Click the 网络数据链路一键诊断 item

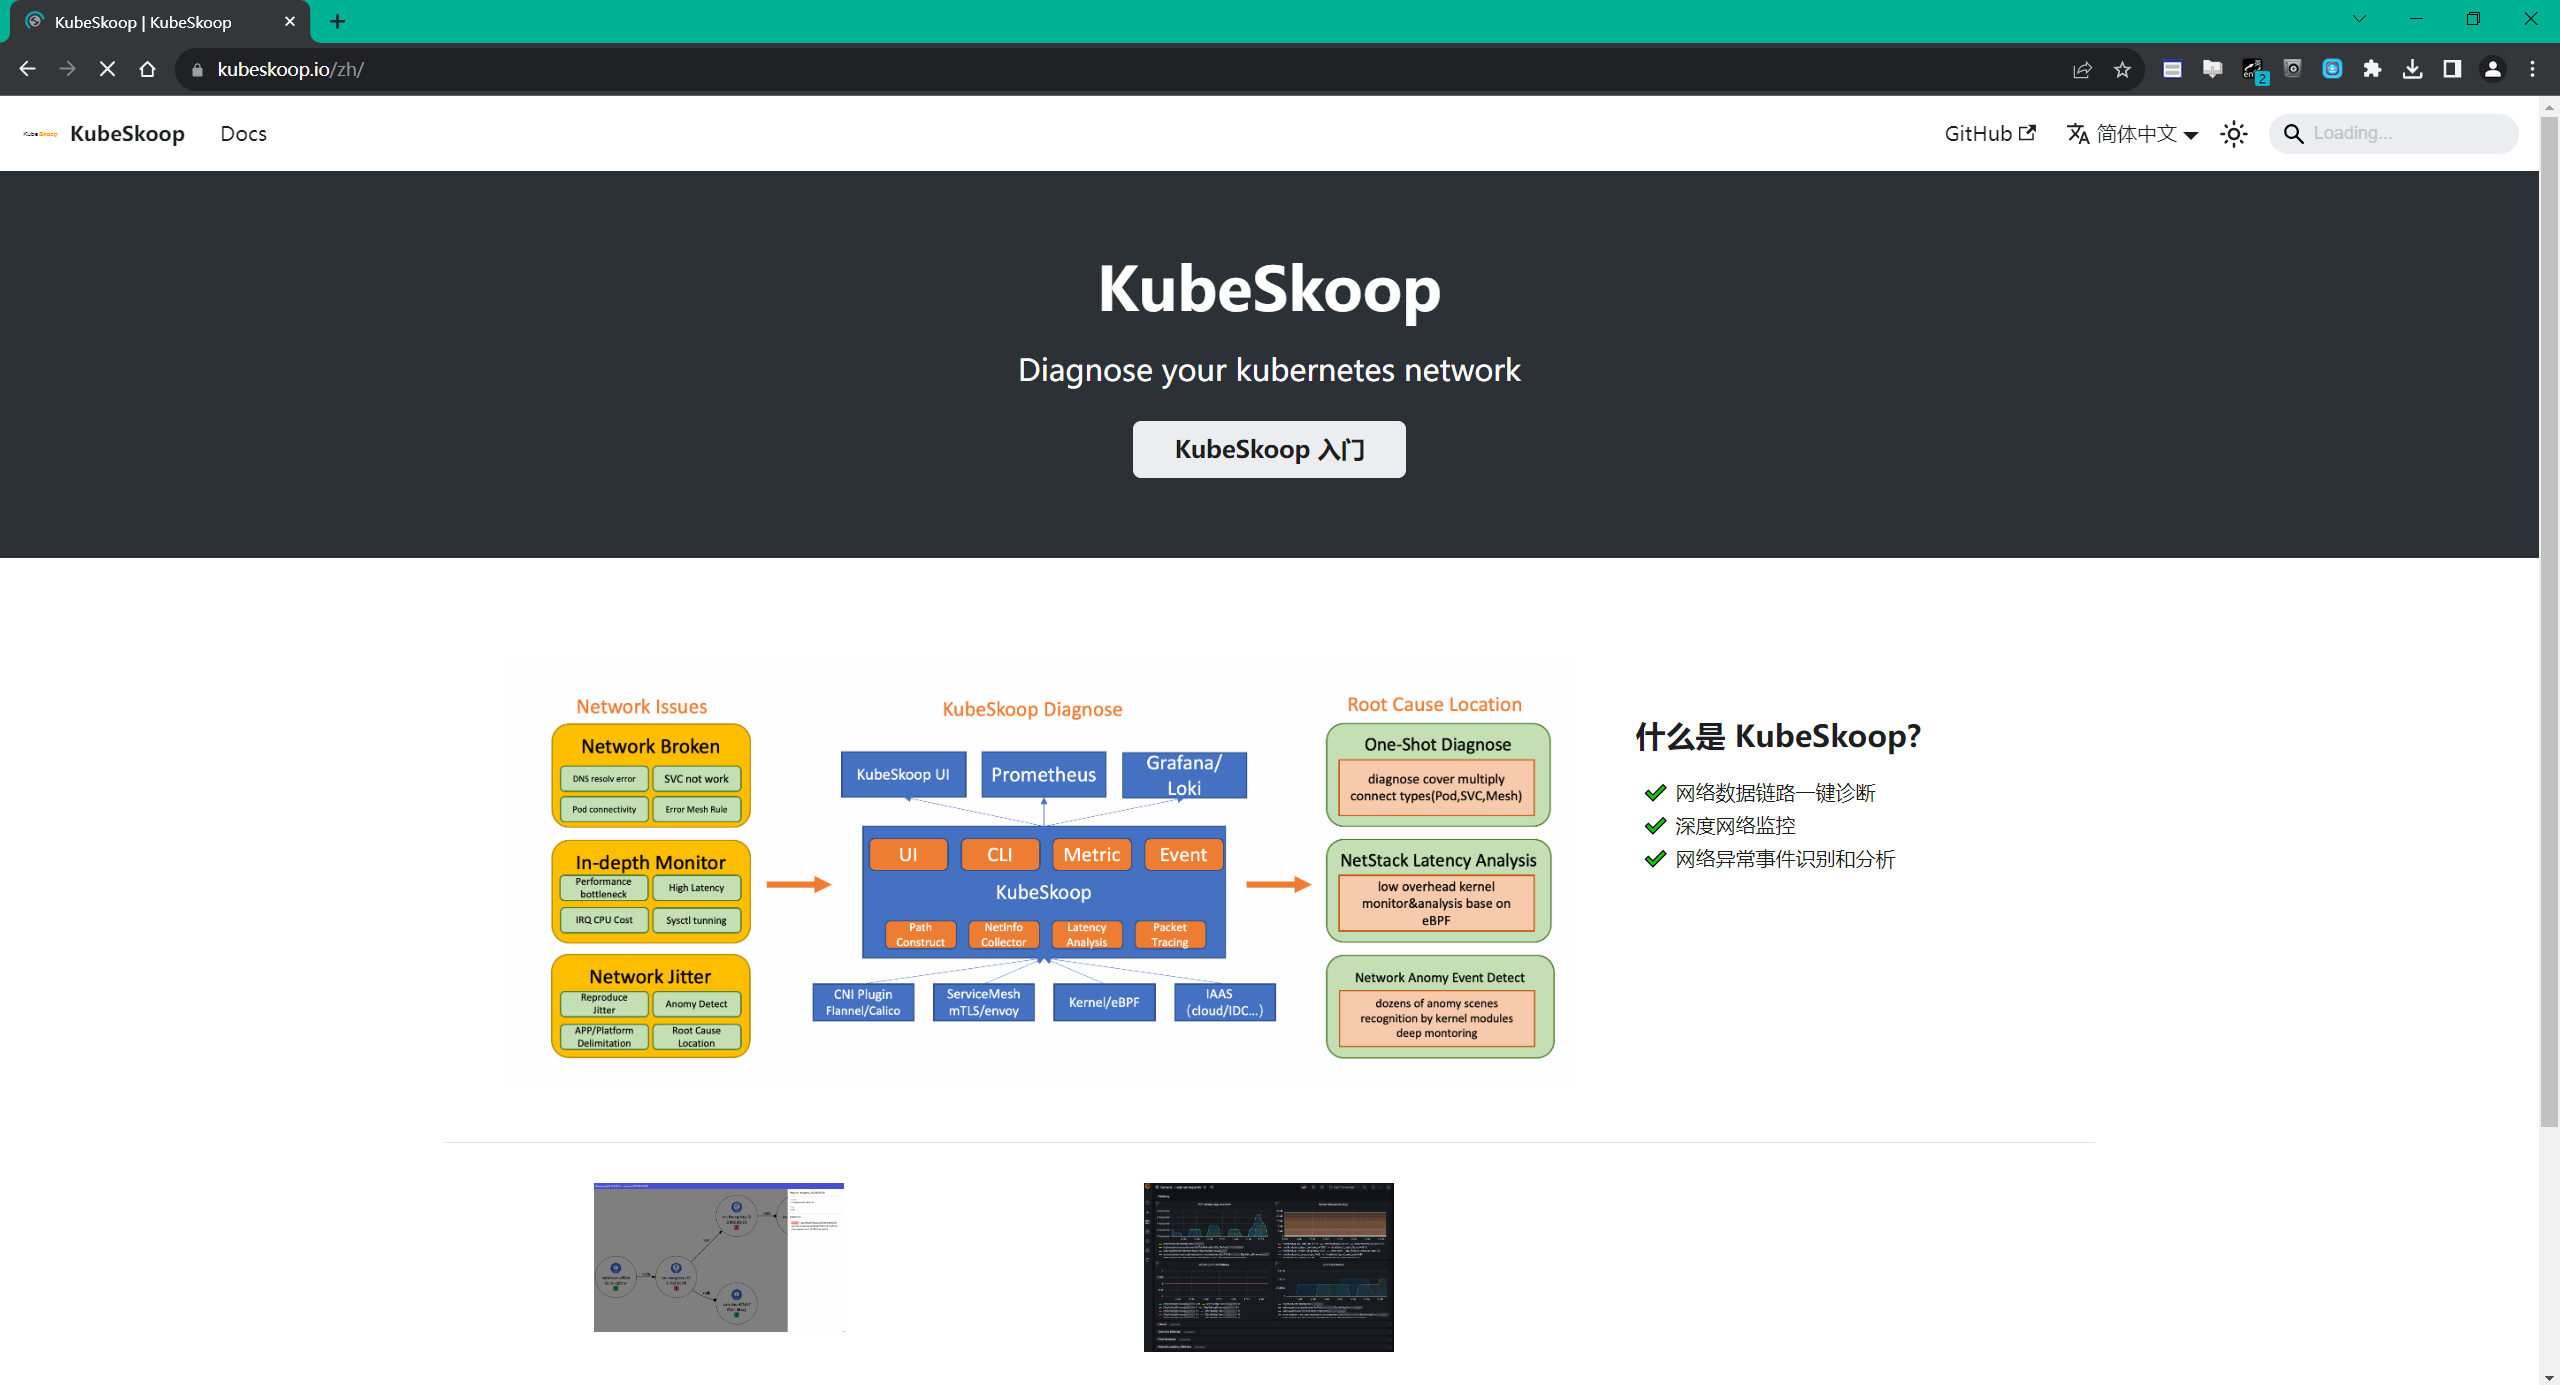point(1775,793)
